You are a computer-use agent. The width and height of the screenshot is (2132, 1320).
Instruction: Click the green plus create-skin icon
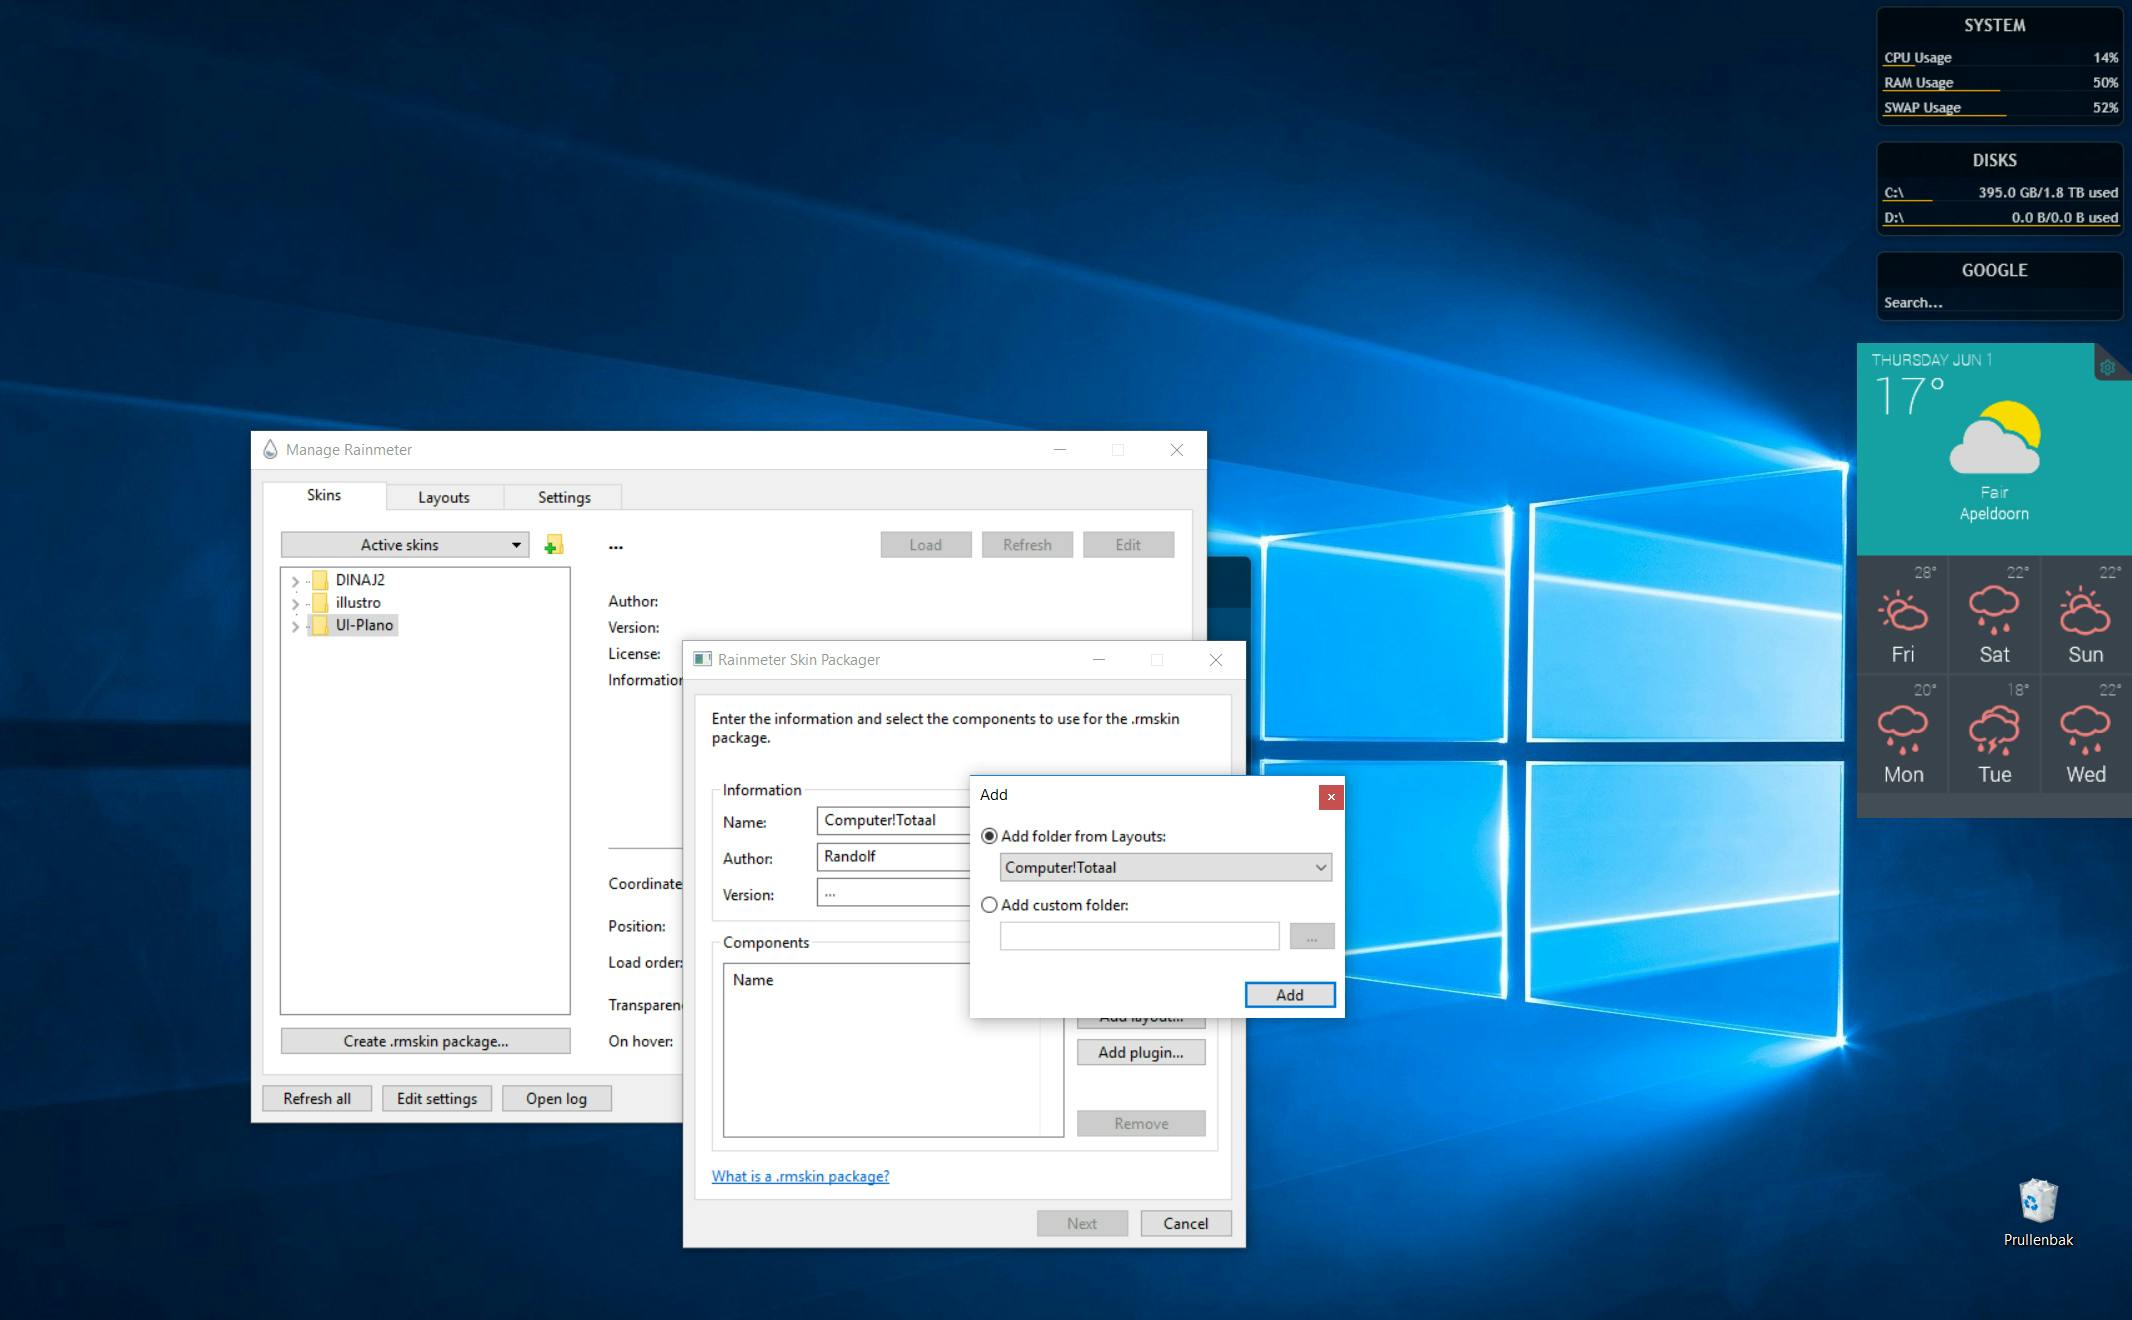pos(553,545)
